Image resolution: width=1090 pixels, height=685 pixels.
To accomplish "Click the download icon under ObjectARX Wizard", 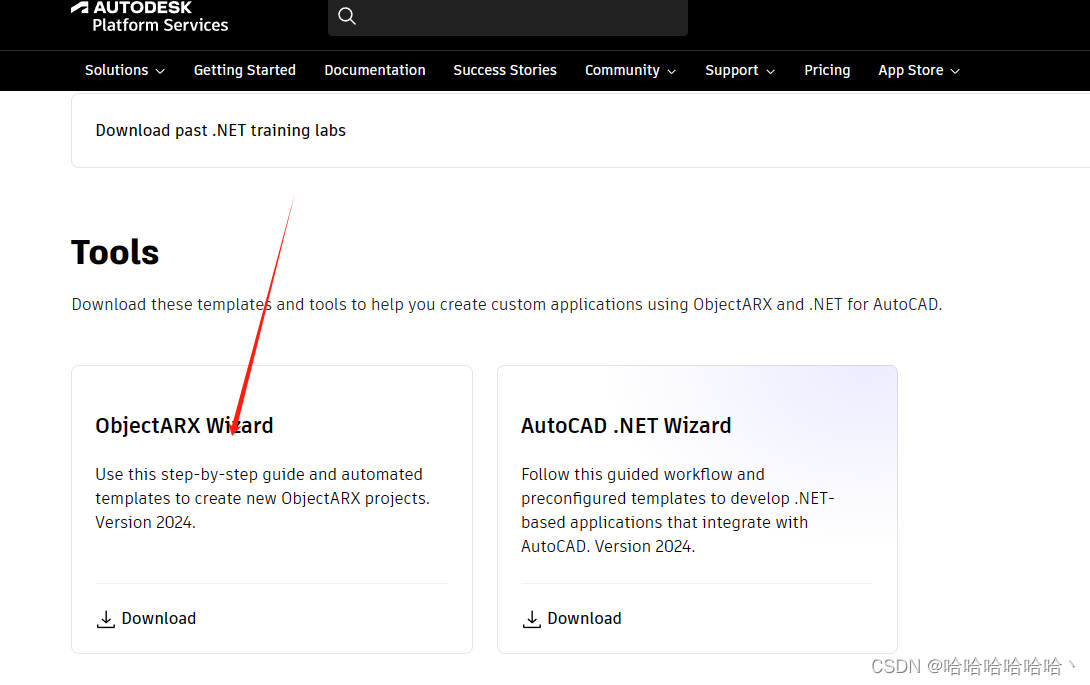I will click(106, 619).
